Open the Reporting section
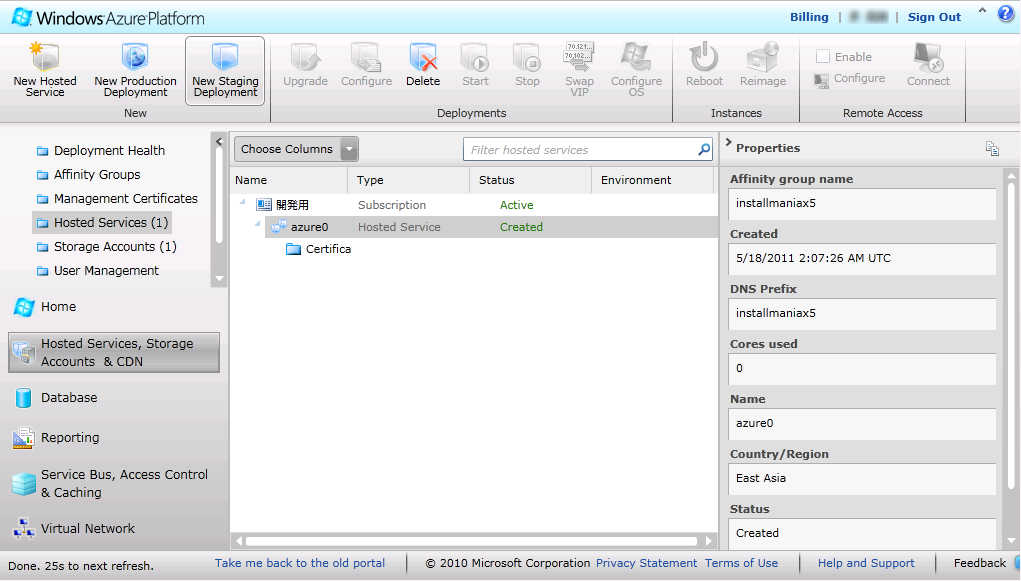The width and height of the screenshot is (1021, 581). (56, 438)
